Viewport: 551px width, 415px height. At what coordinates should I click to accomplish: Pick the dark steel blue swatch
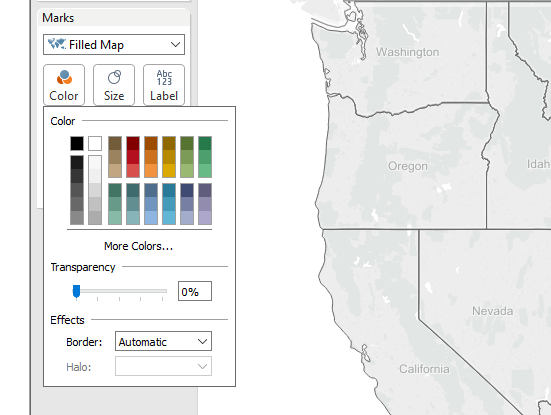(151, 190)
